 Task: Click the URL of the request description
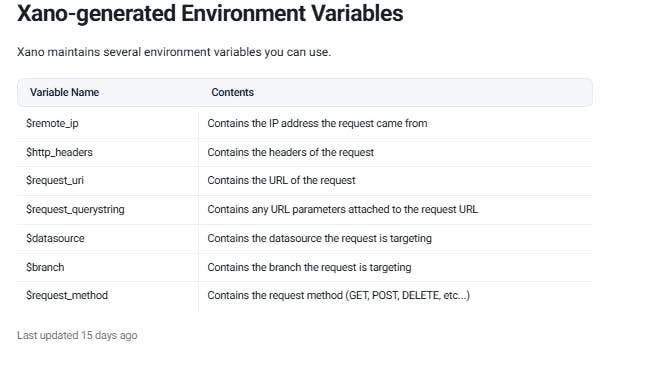(282, 180)
